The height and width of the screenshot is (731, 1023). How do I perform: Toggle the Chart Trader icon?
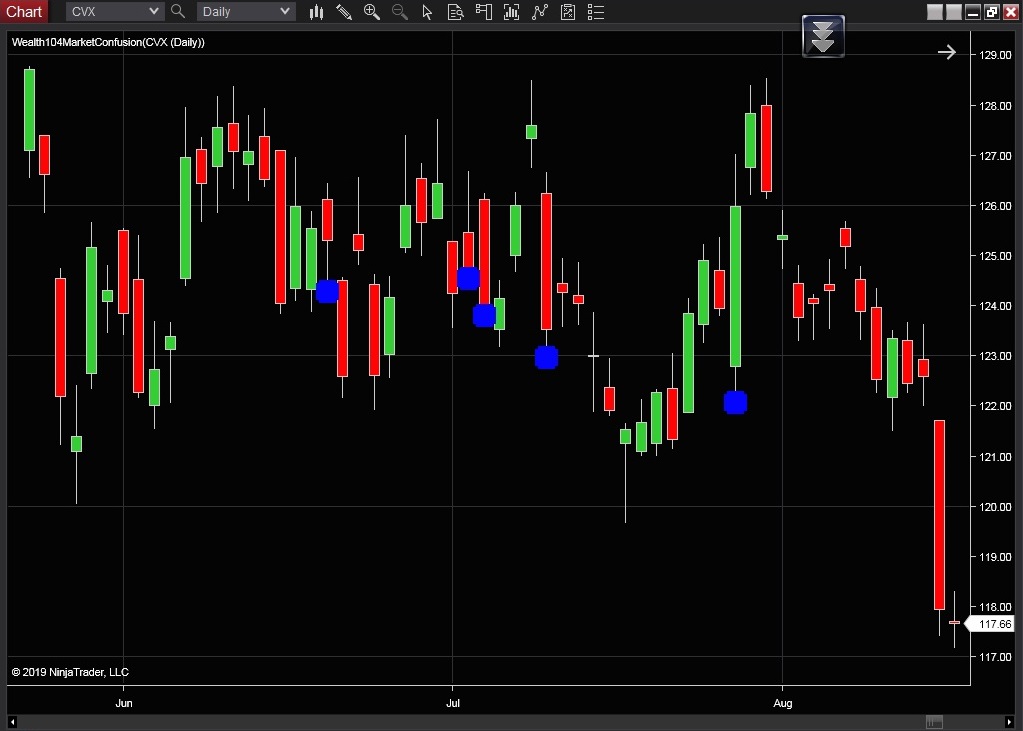(484, 12)
